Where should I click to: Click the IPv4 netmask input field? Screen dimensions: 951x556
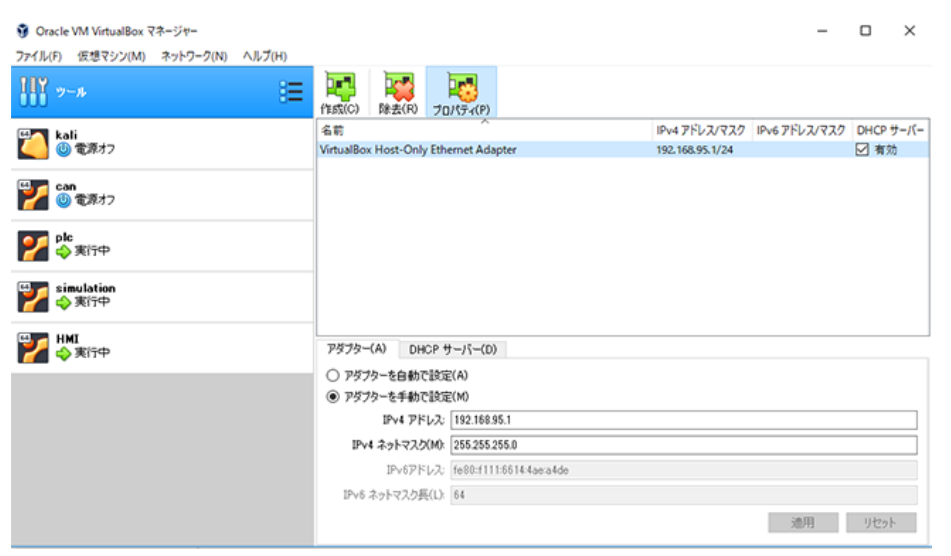684,444
